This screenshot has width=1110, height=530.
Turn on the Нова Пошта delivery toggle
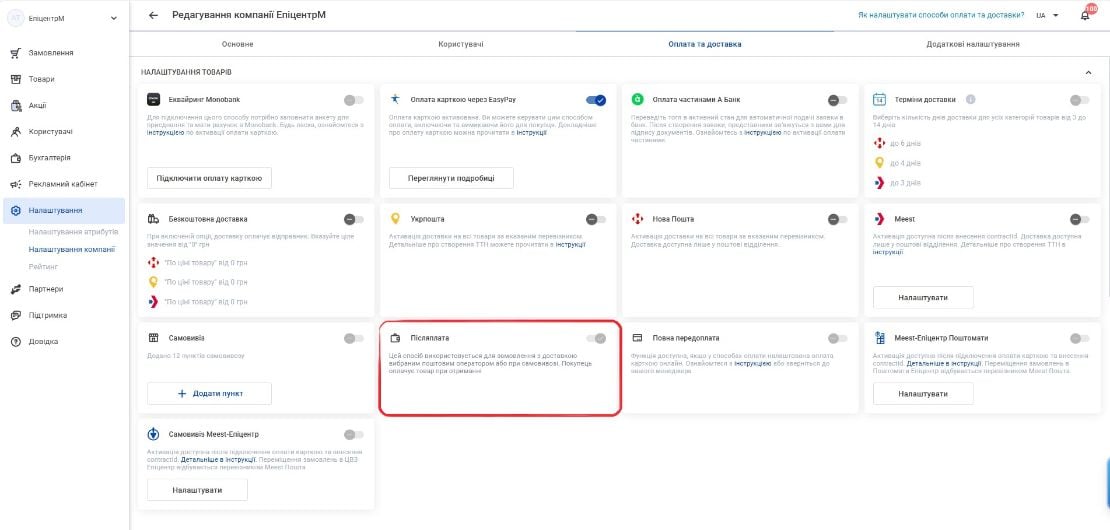pos(837,219)
